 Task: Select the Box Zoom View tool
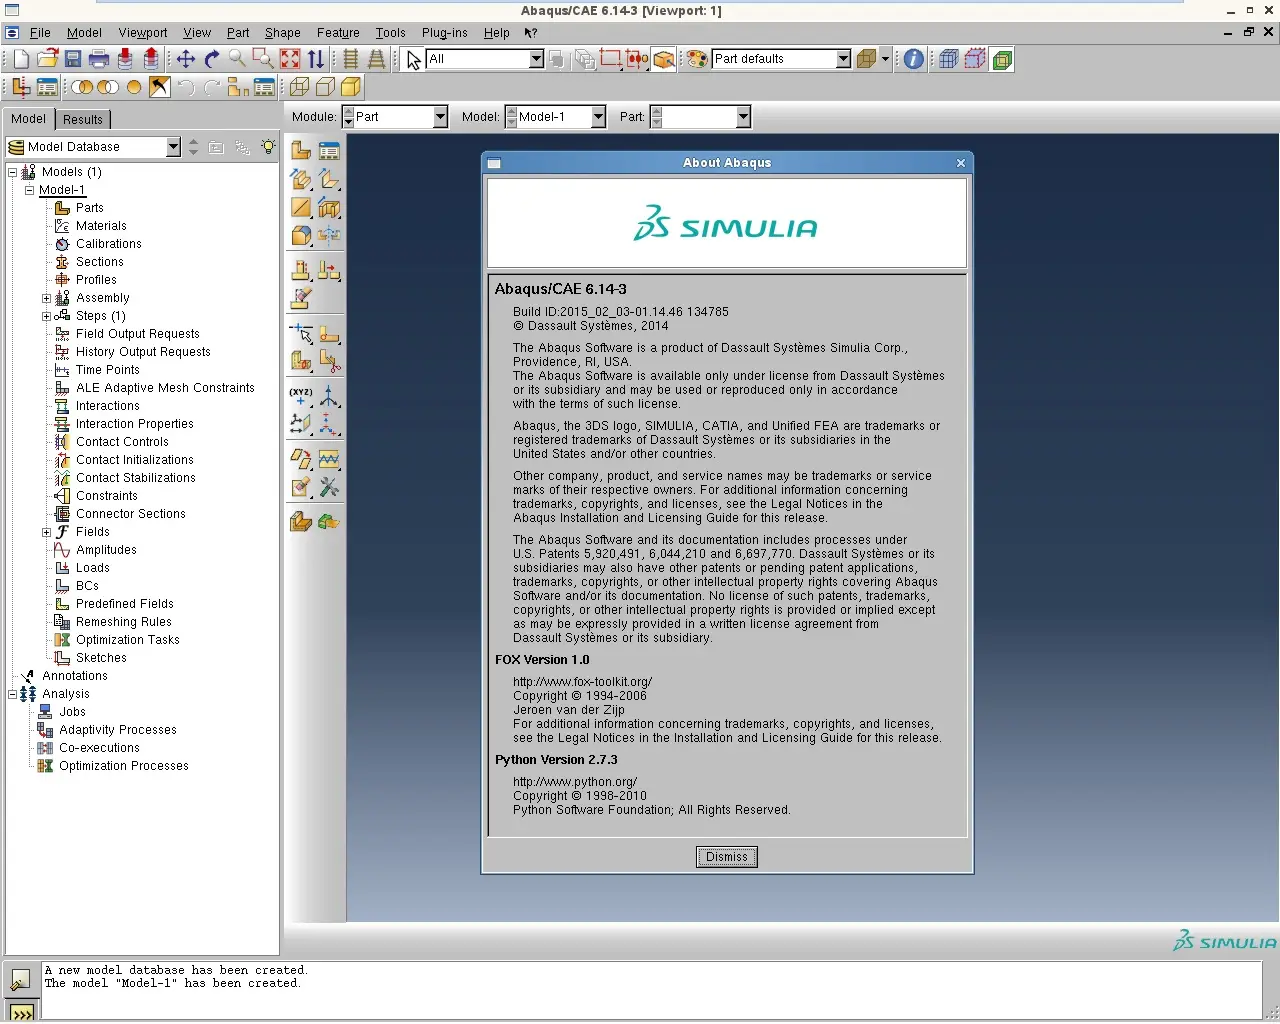(264, 59)
